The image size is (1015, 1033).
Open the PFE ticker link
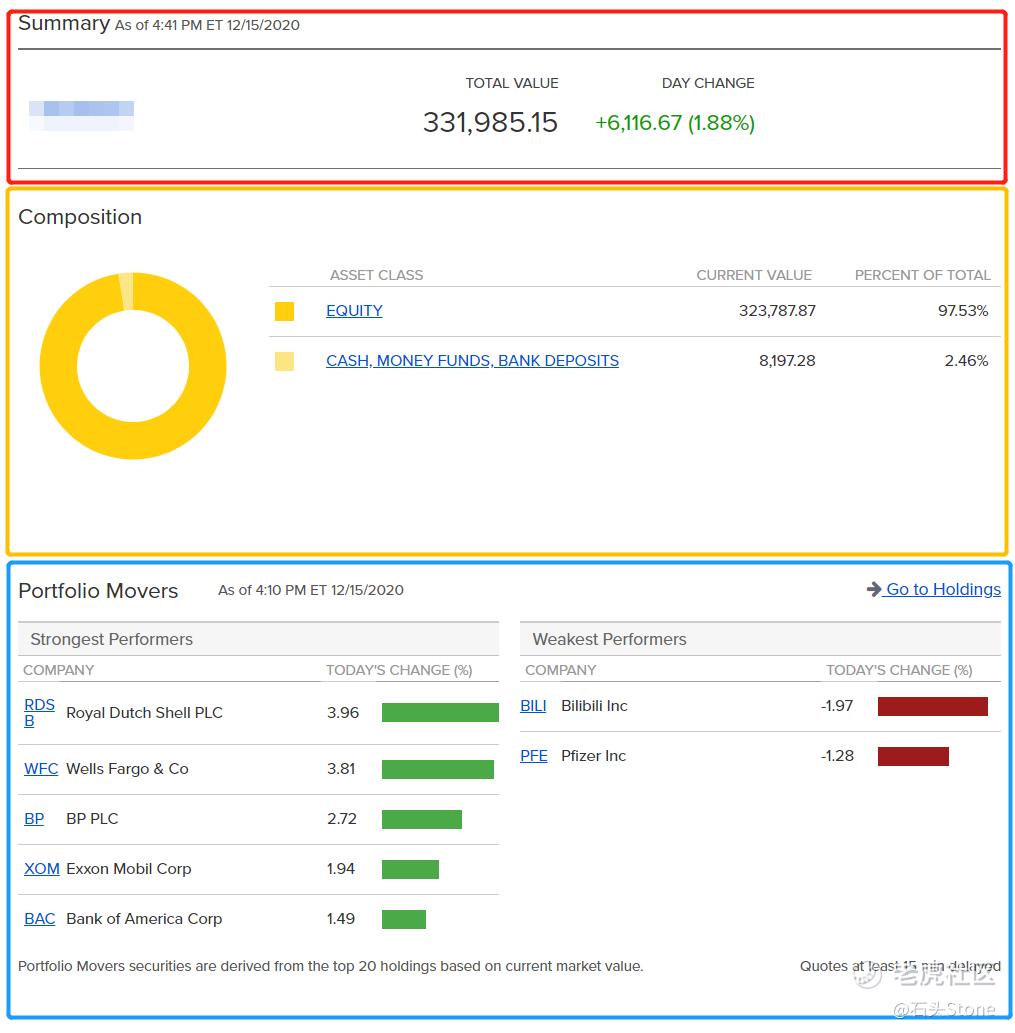pos(534,756)
